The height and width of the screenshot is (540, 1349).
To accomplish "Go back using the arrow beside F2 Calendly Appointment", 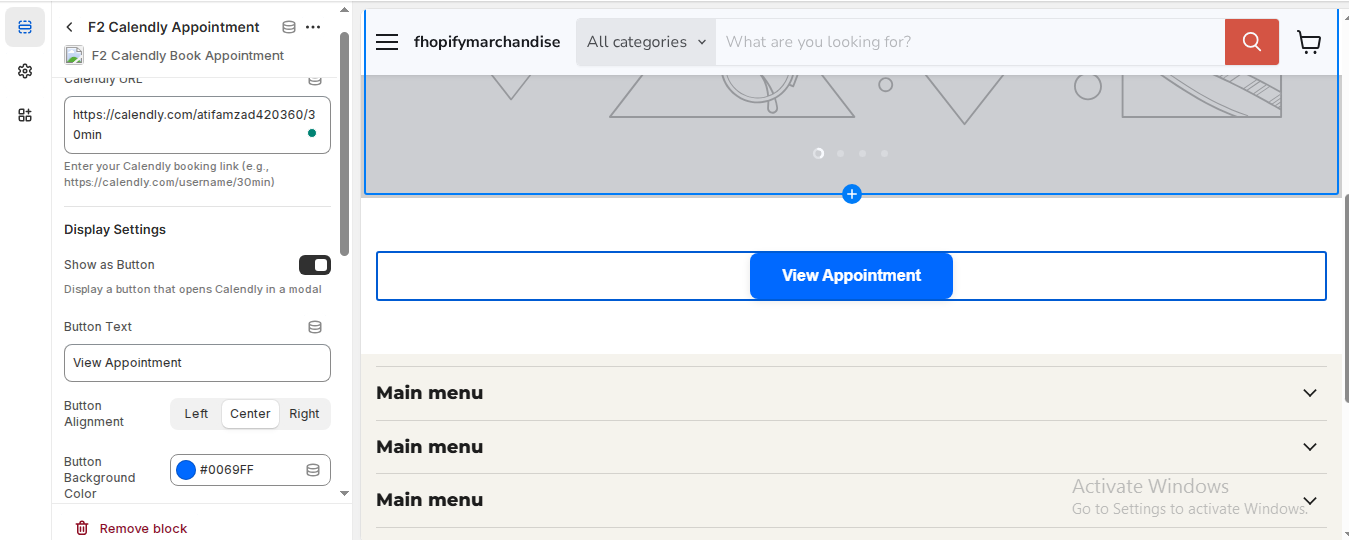I will (x=70, y=27).
